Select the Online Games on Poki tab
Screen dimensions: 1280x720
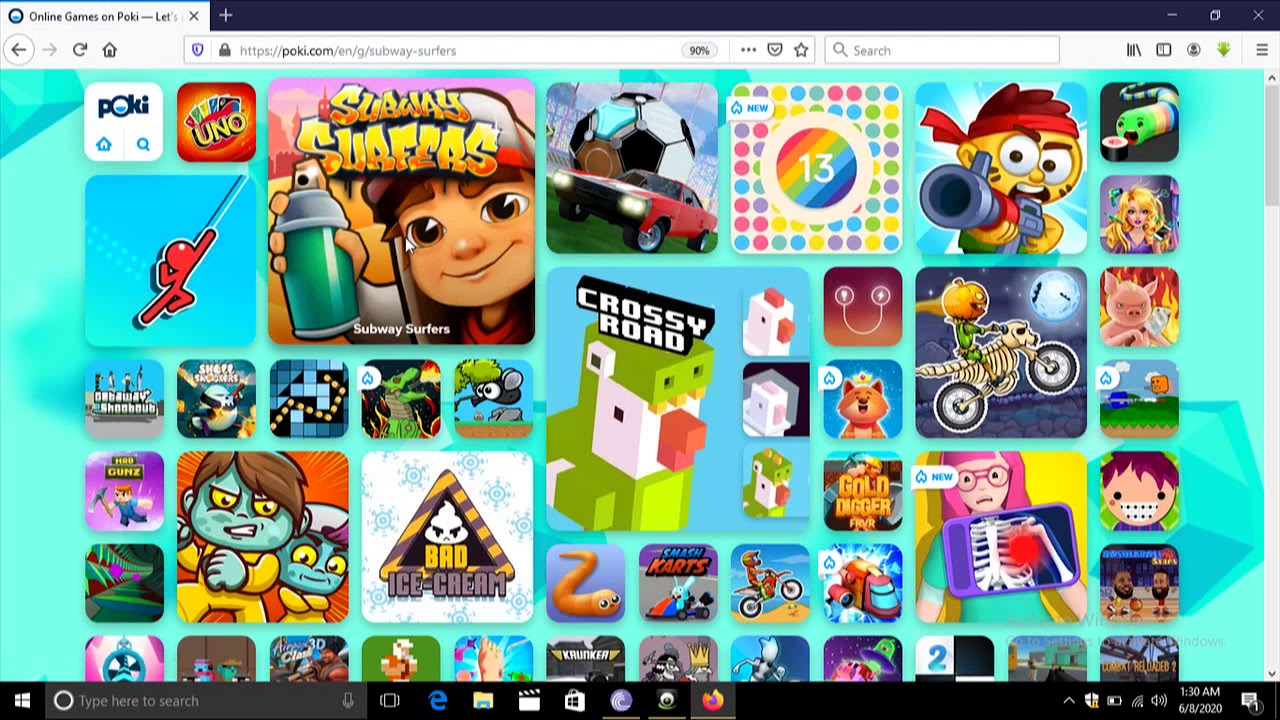coord(103,16)
